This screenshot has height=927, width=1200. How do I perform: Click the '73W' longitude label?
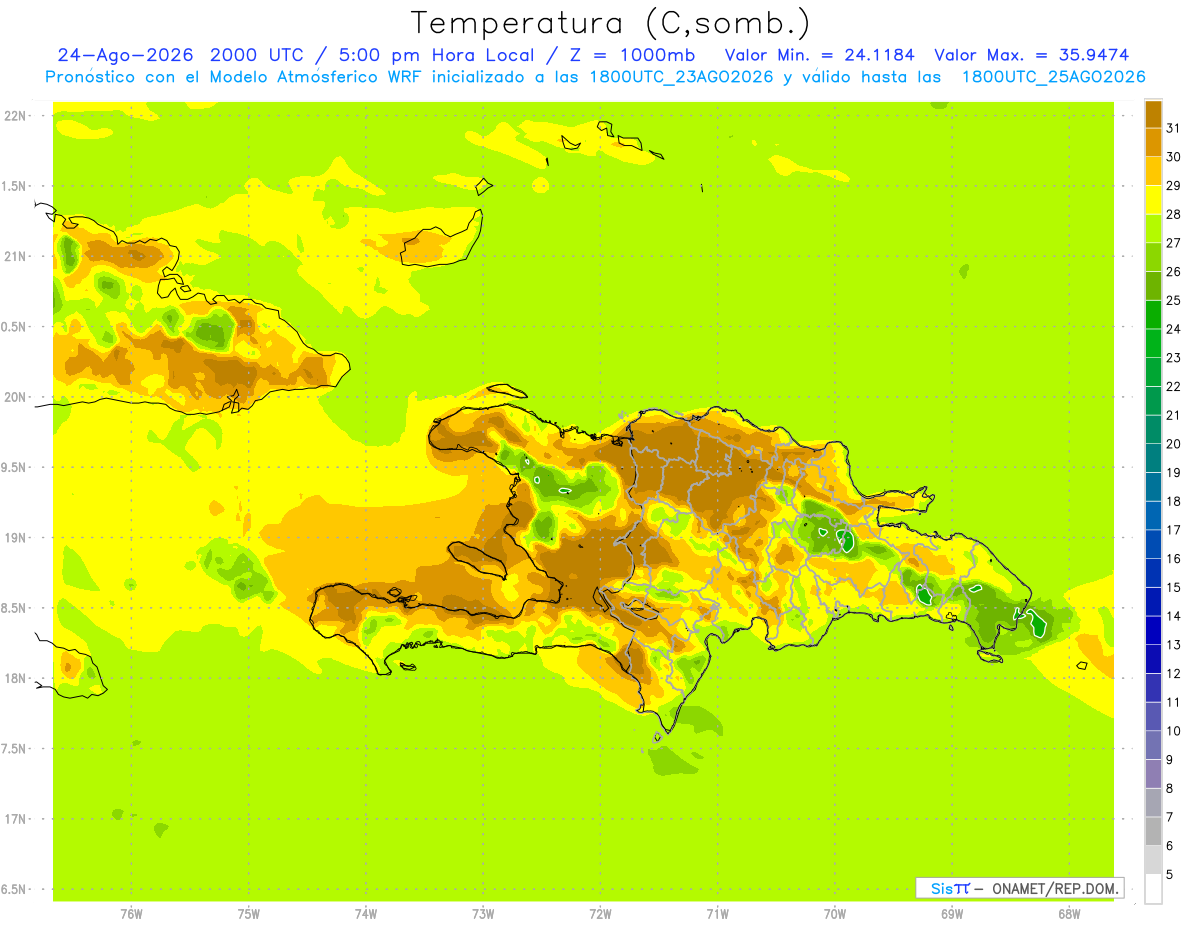483,914
